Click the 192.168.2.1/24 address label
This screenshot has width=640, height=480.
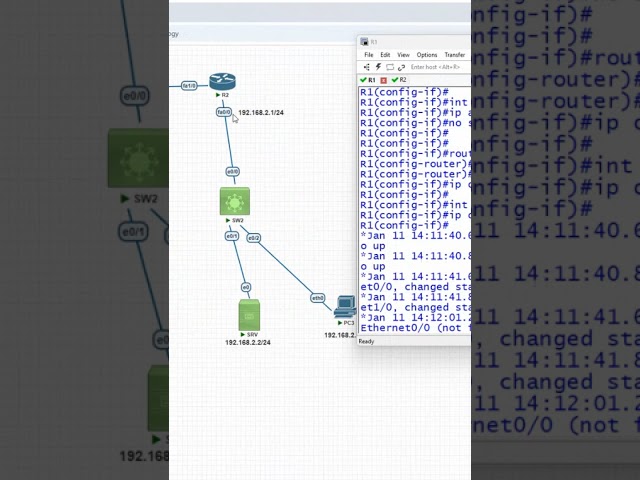(261, 113)
